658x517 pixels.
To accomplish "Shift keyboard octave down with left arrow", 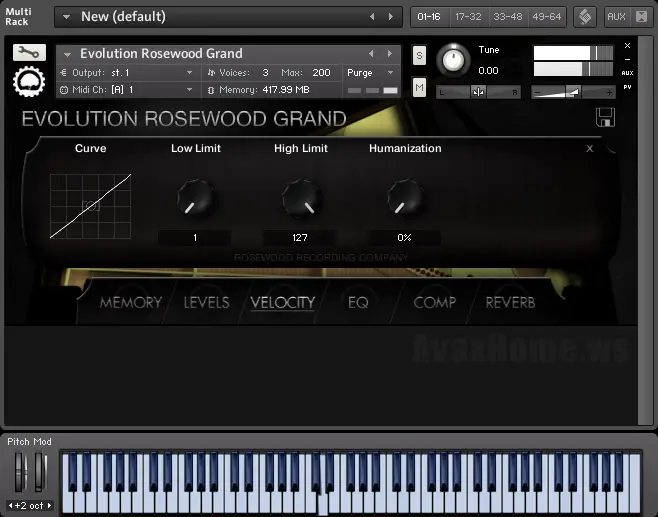I will 10,505.
